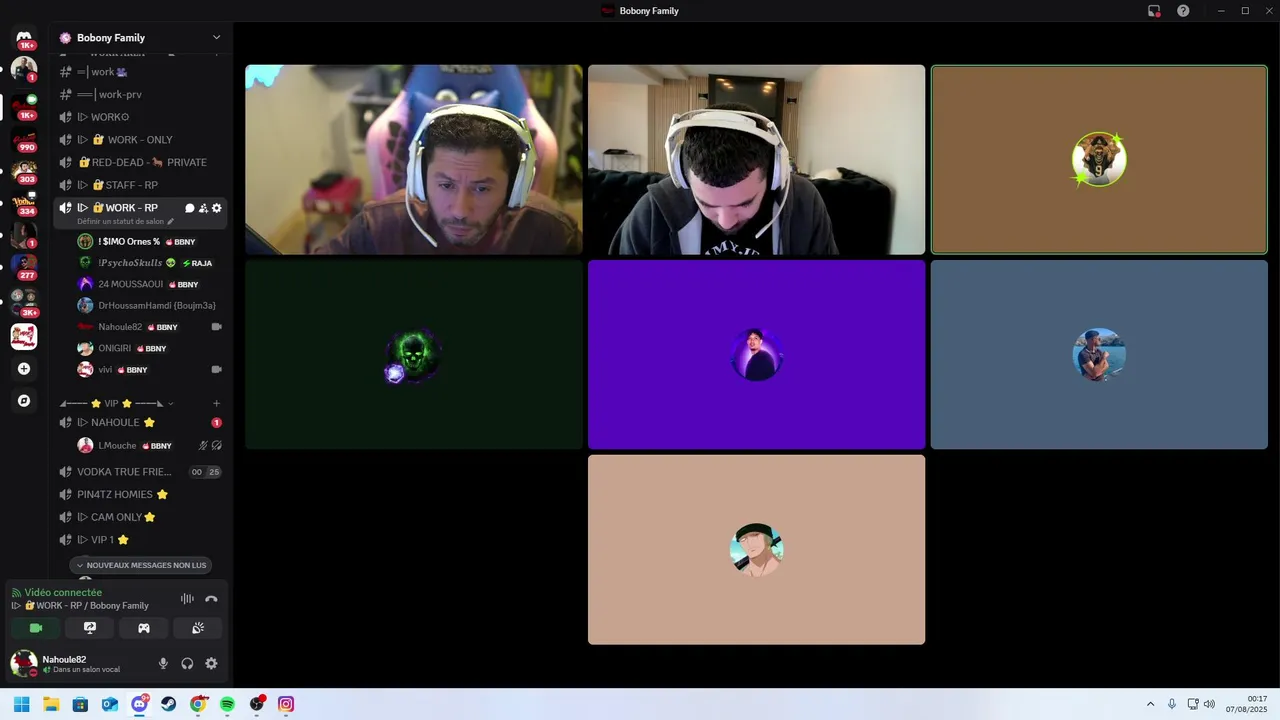Turn off camera with green video button
1280x720 pixels.
click(36, 628)
